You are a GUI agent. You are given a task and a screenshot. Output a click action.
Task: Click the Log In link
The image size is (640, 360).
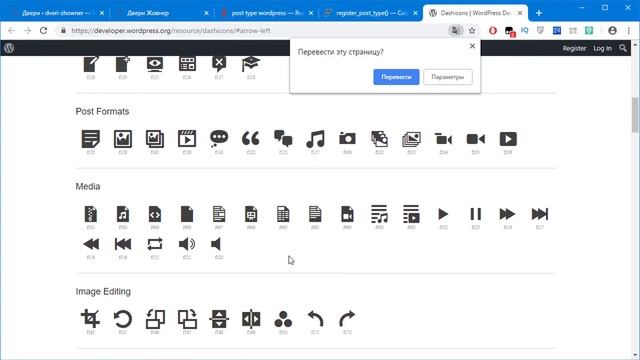click(602, 48)
